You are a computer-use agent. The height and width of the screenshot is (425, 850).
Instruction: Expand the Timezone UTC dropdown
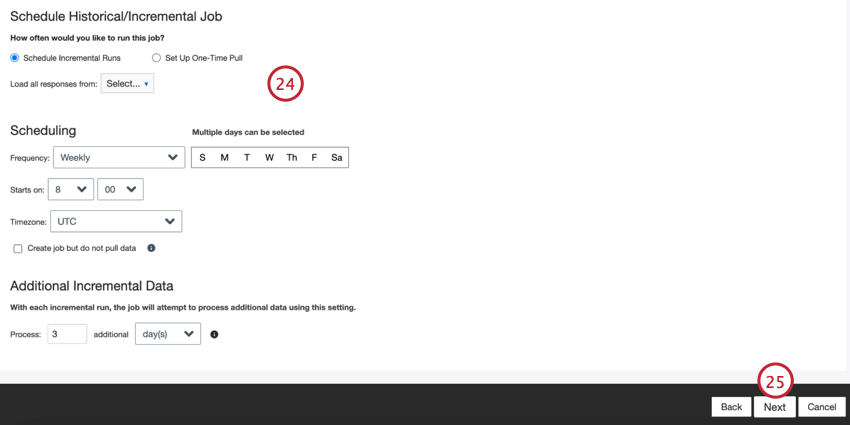point(116,221)
